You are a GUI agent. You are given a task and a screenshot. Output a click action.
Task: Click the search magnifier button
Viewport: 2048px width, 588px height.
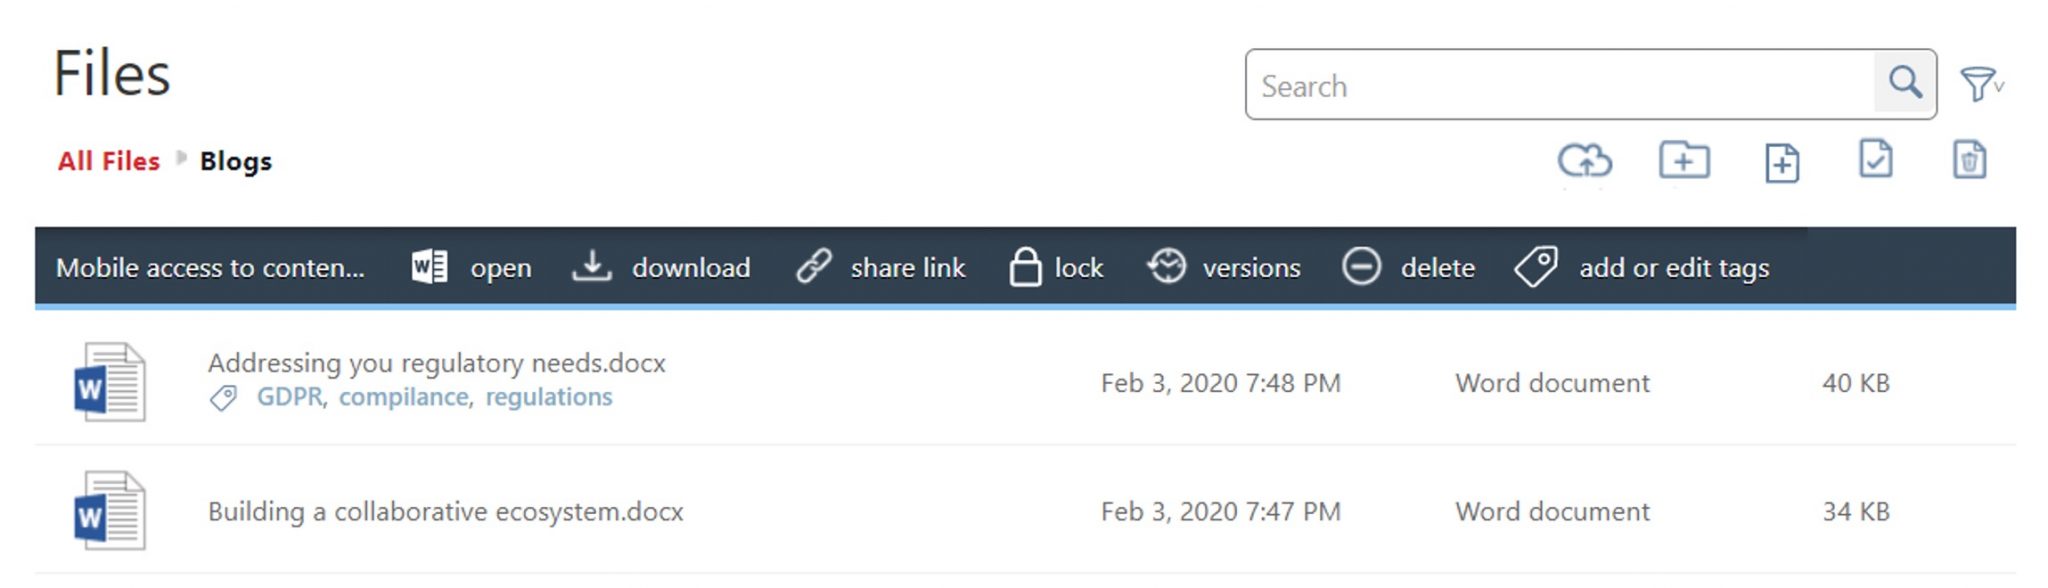(1904, 84)
